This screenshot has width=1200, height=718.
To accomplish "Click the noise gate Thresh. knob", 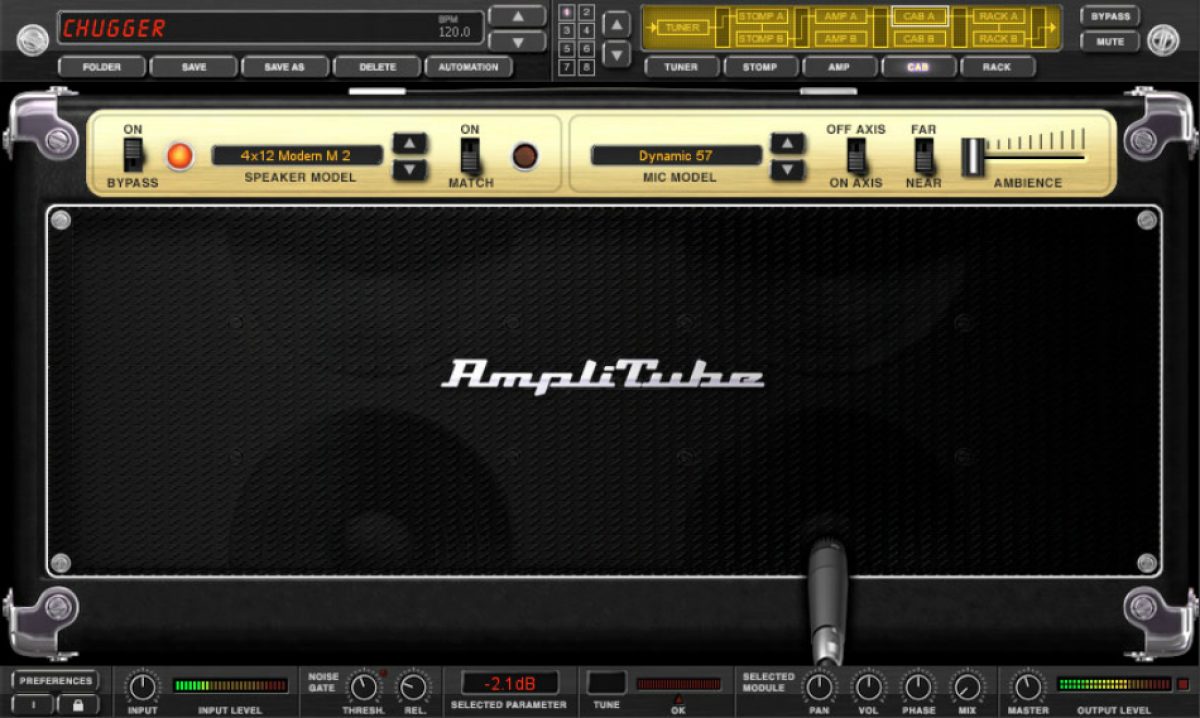I will point(364,687).
